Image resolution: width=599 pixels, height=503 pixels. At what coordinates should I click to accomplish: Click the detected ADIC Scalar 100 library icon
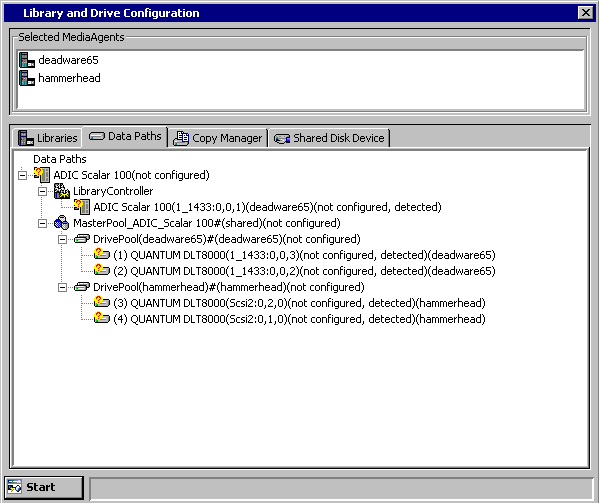pos(82,207)
